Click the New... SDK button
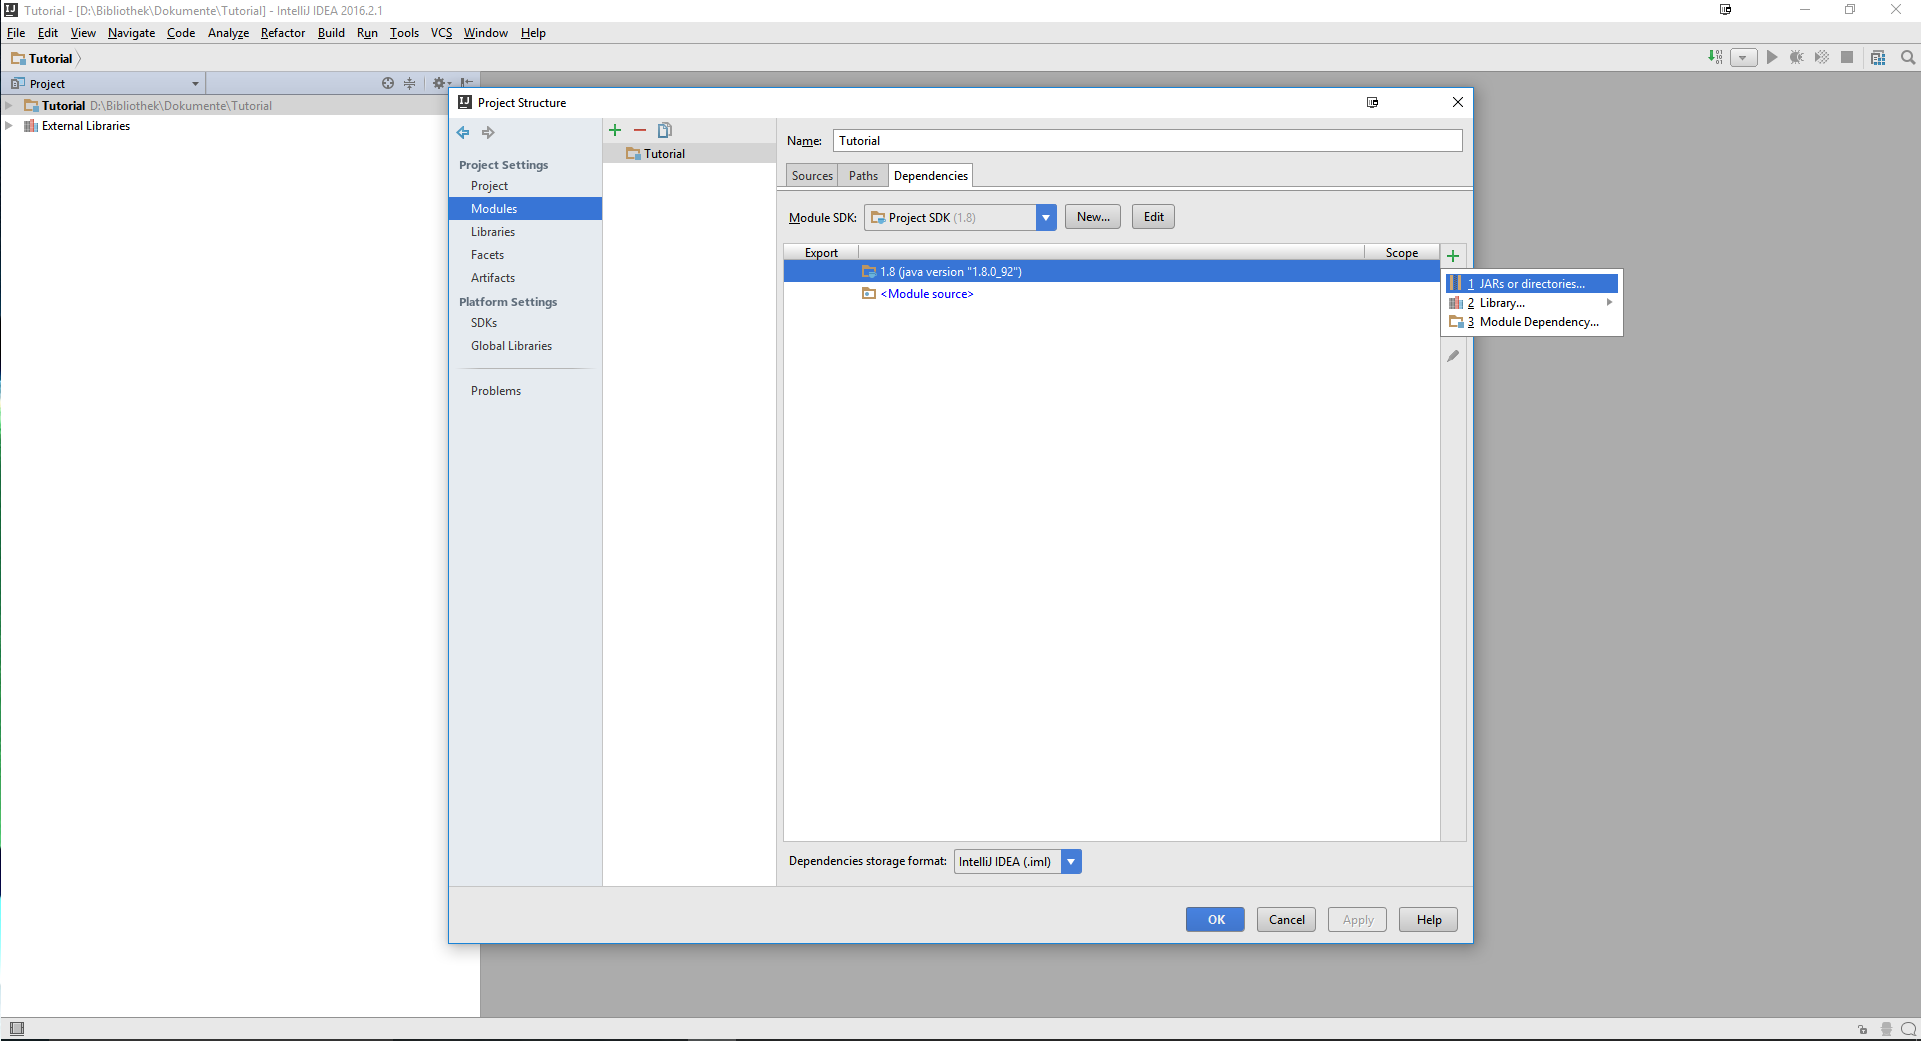The height and width of the screenshot is (1041, 1921). point(1092,217)
